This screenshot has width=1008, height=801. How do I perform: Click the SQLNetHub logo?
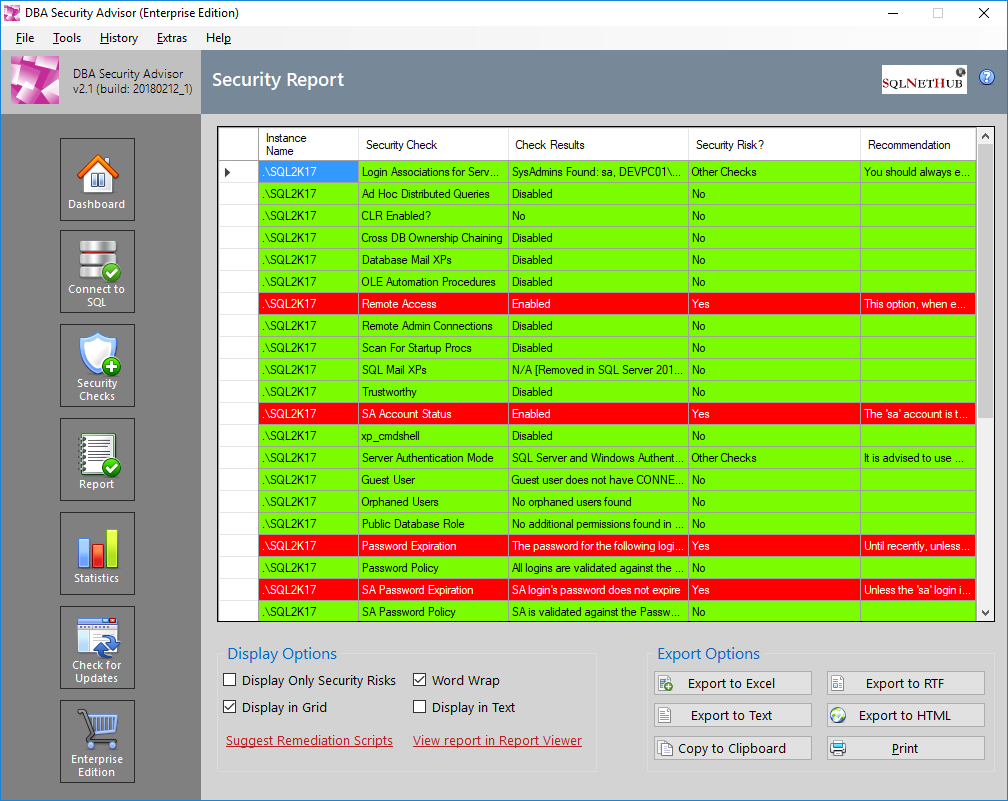924,80
